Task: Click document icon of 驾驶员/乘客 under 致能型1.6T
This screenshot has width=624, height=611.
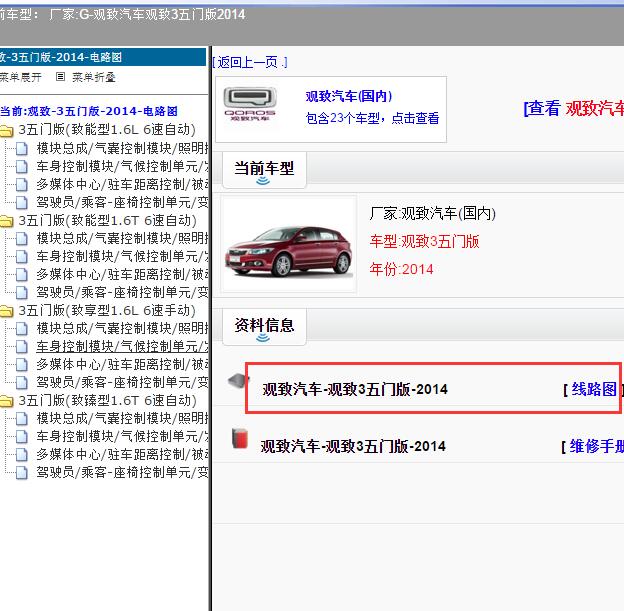Action: 21,293
